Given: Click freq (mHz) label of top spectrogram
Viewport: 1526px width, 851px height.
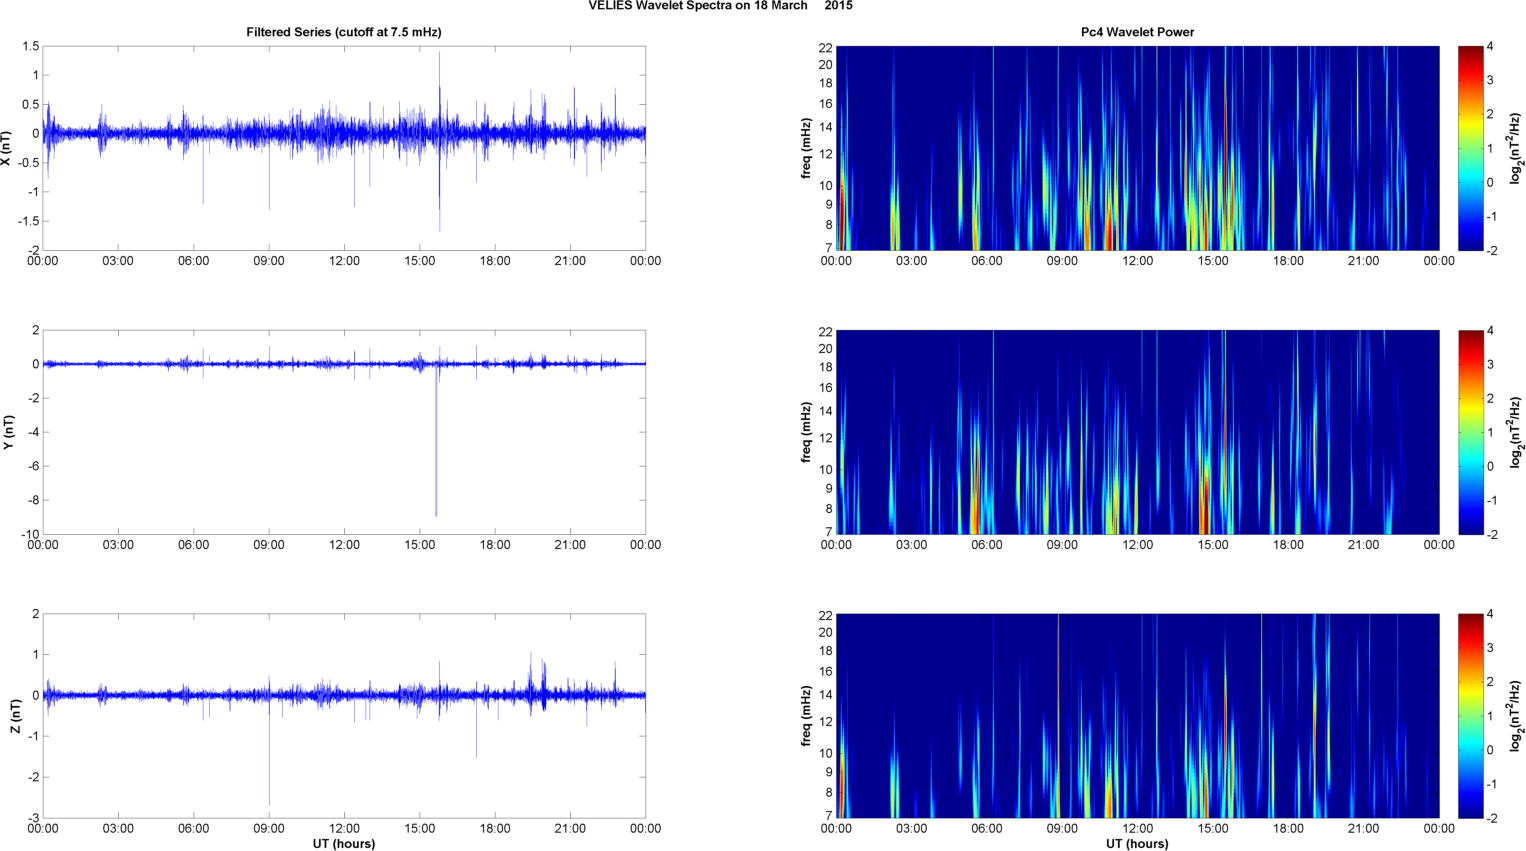Looking at the screenshot, I should point(806,148).
